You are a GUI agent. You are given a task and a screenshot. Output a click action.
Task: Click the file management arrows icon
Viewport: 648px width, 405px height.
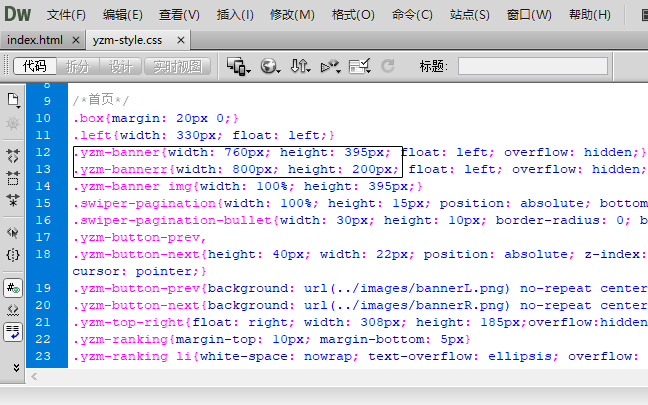(300, 66)
